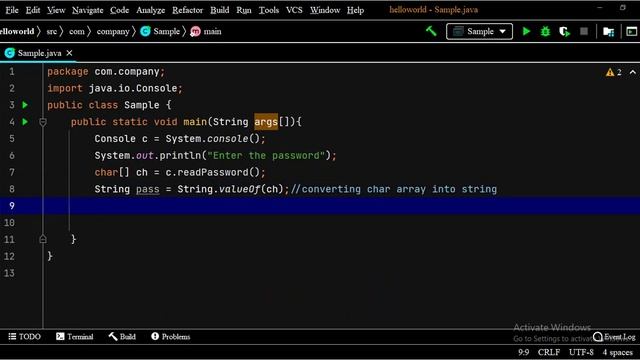
Task: Open the Terminal tool window
Action: tap(75, 337)
